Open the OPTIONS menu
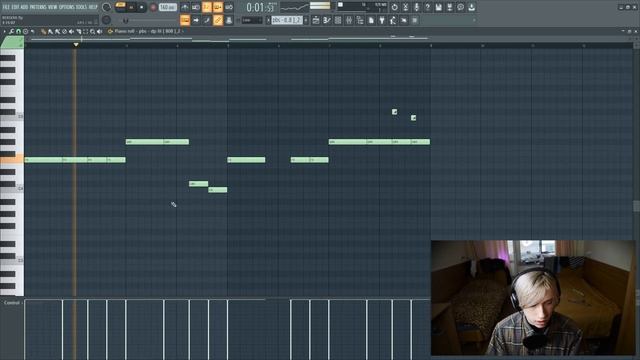The height and width of the screenshot is (360, 640). [67, 7]
